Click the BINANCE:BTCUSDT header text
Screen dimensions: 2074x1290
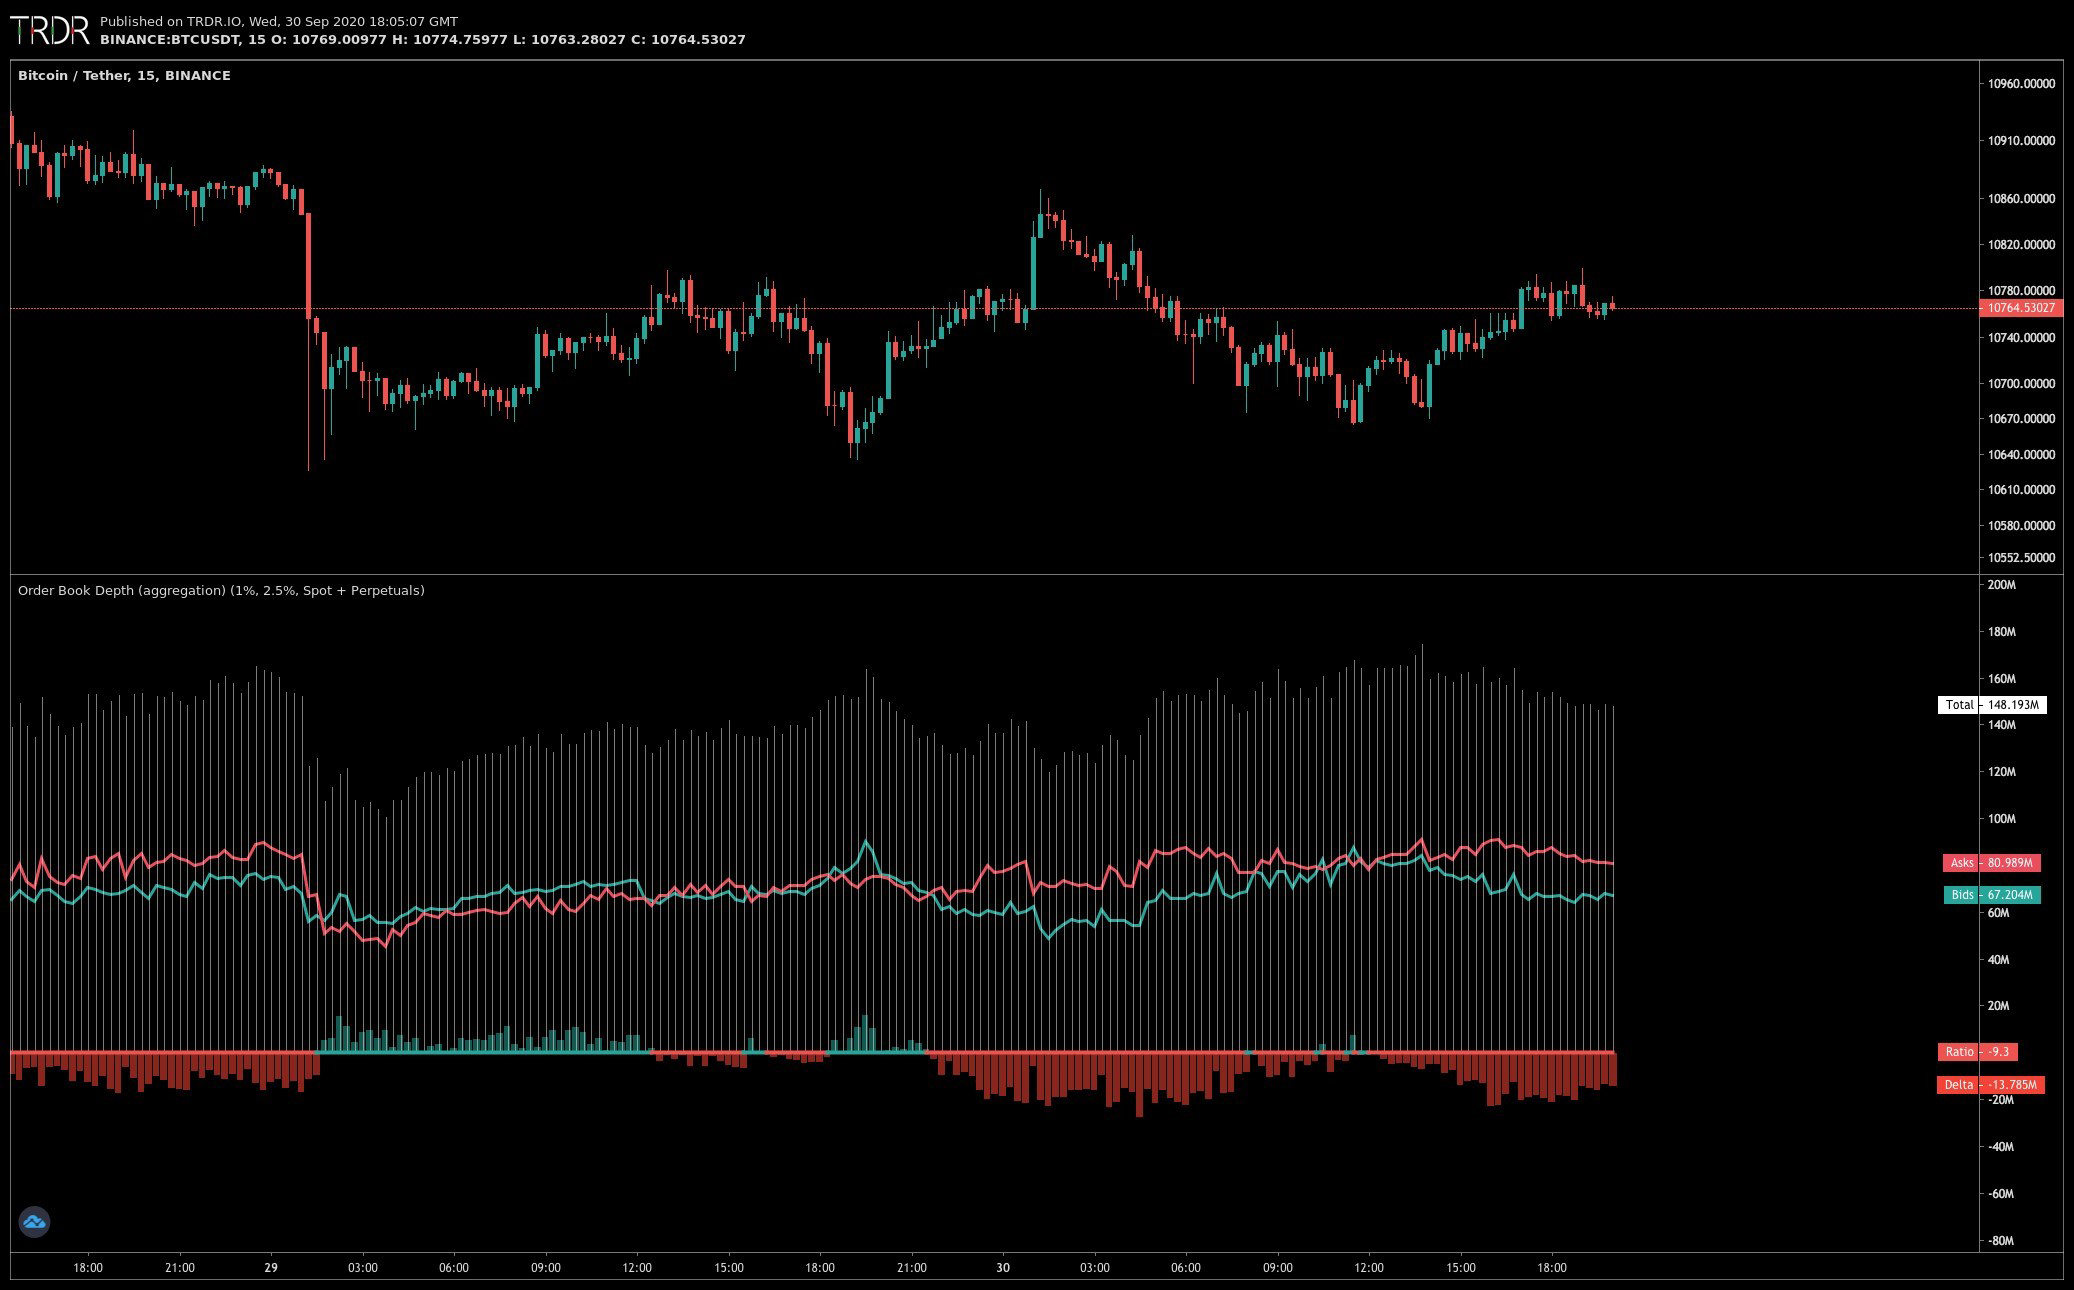coord(169,40)
